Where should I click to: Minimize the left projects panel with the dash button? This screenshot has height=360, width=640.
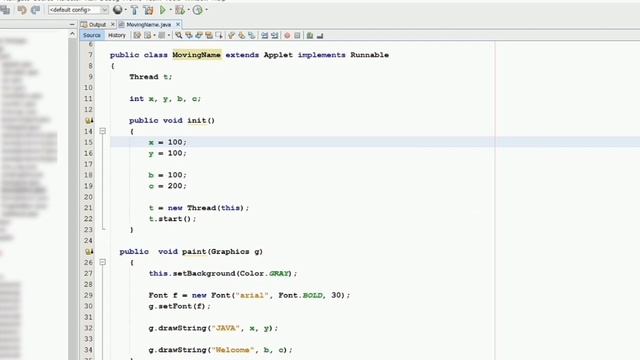(72, 24)
